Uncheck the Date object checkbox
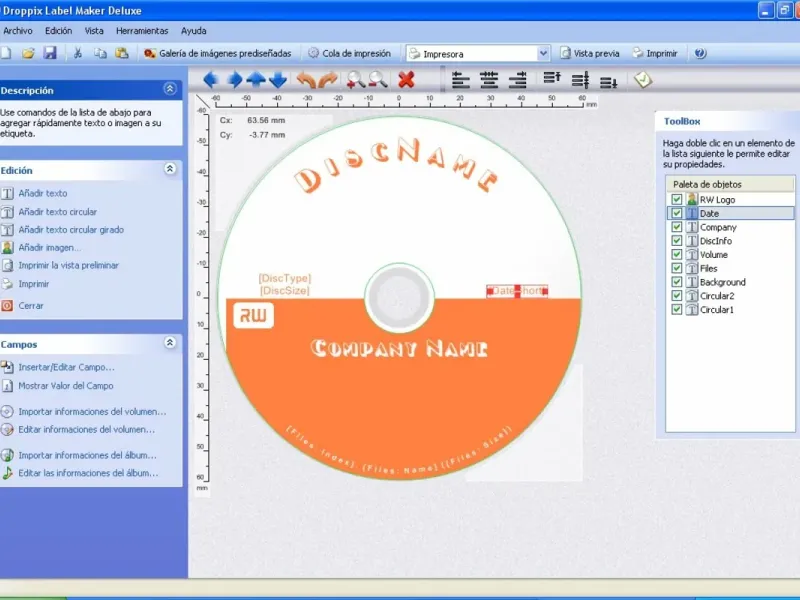The image size is (800, 600). click(x=677, y=213)
